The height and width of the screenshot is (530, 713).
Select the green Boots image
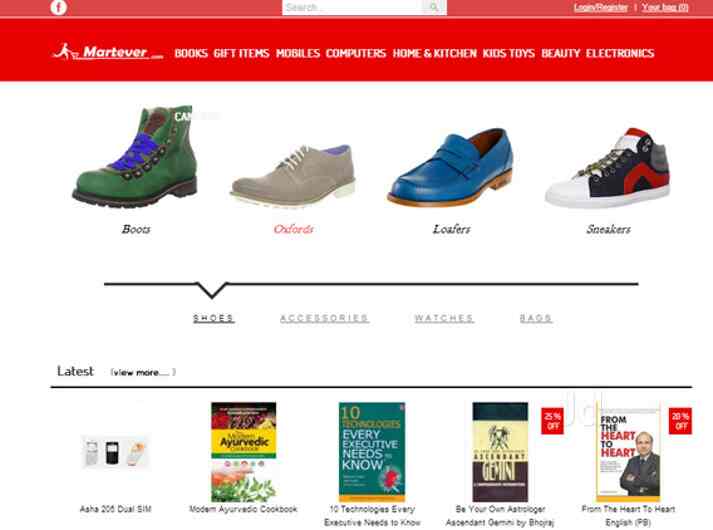(x=136, y=156)
